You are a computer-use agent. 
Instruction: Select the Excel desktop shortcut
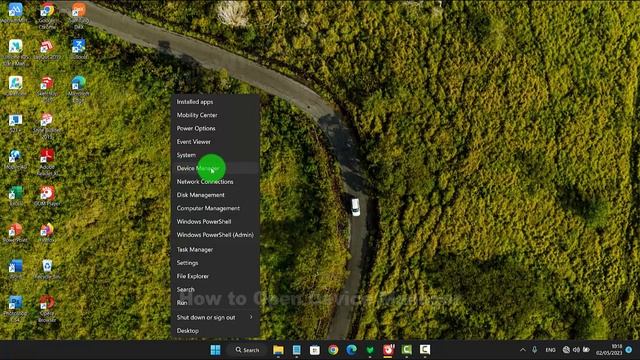16,196
